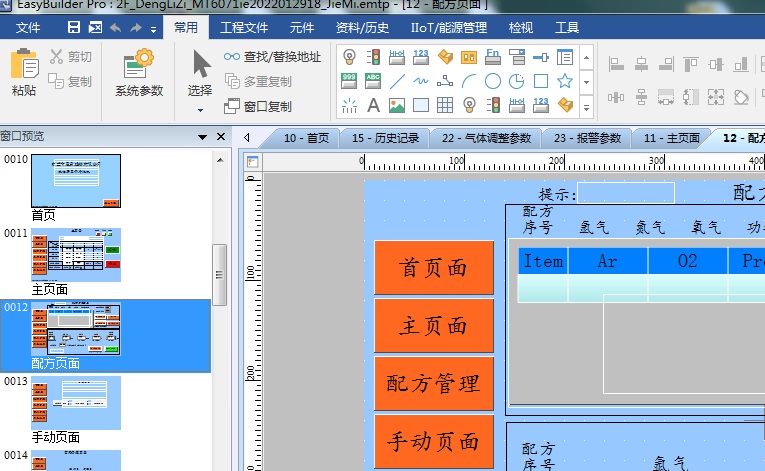The width and height of the screenshot is (765, 471).
Task: Open 系统参数 system parameters settings
Action: coord(139,73)
